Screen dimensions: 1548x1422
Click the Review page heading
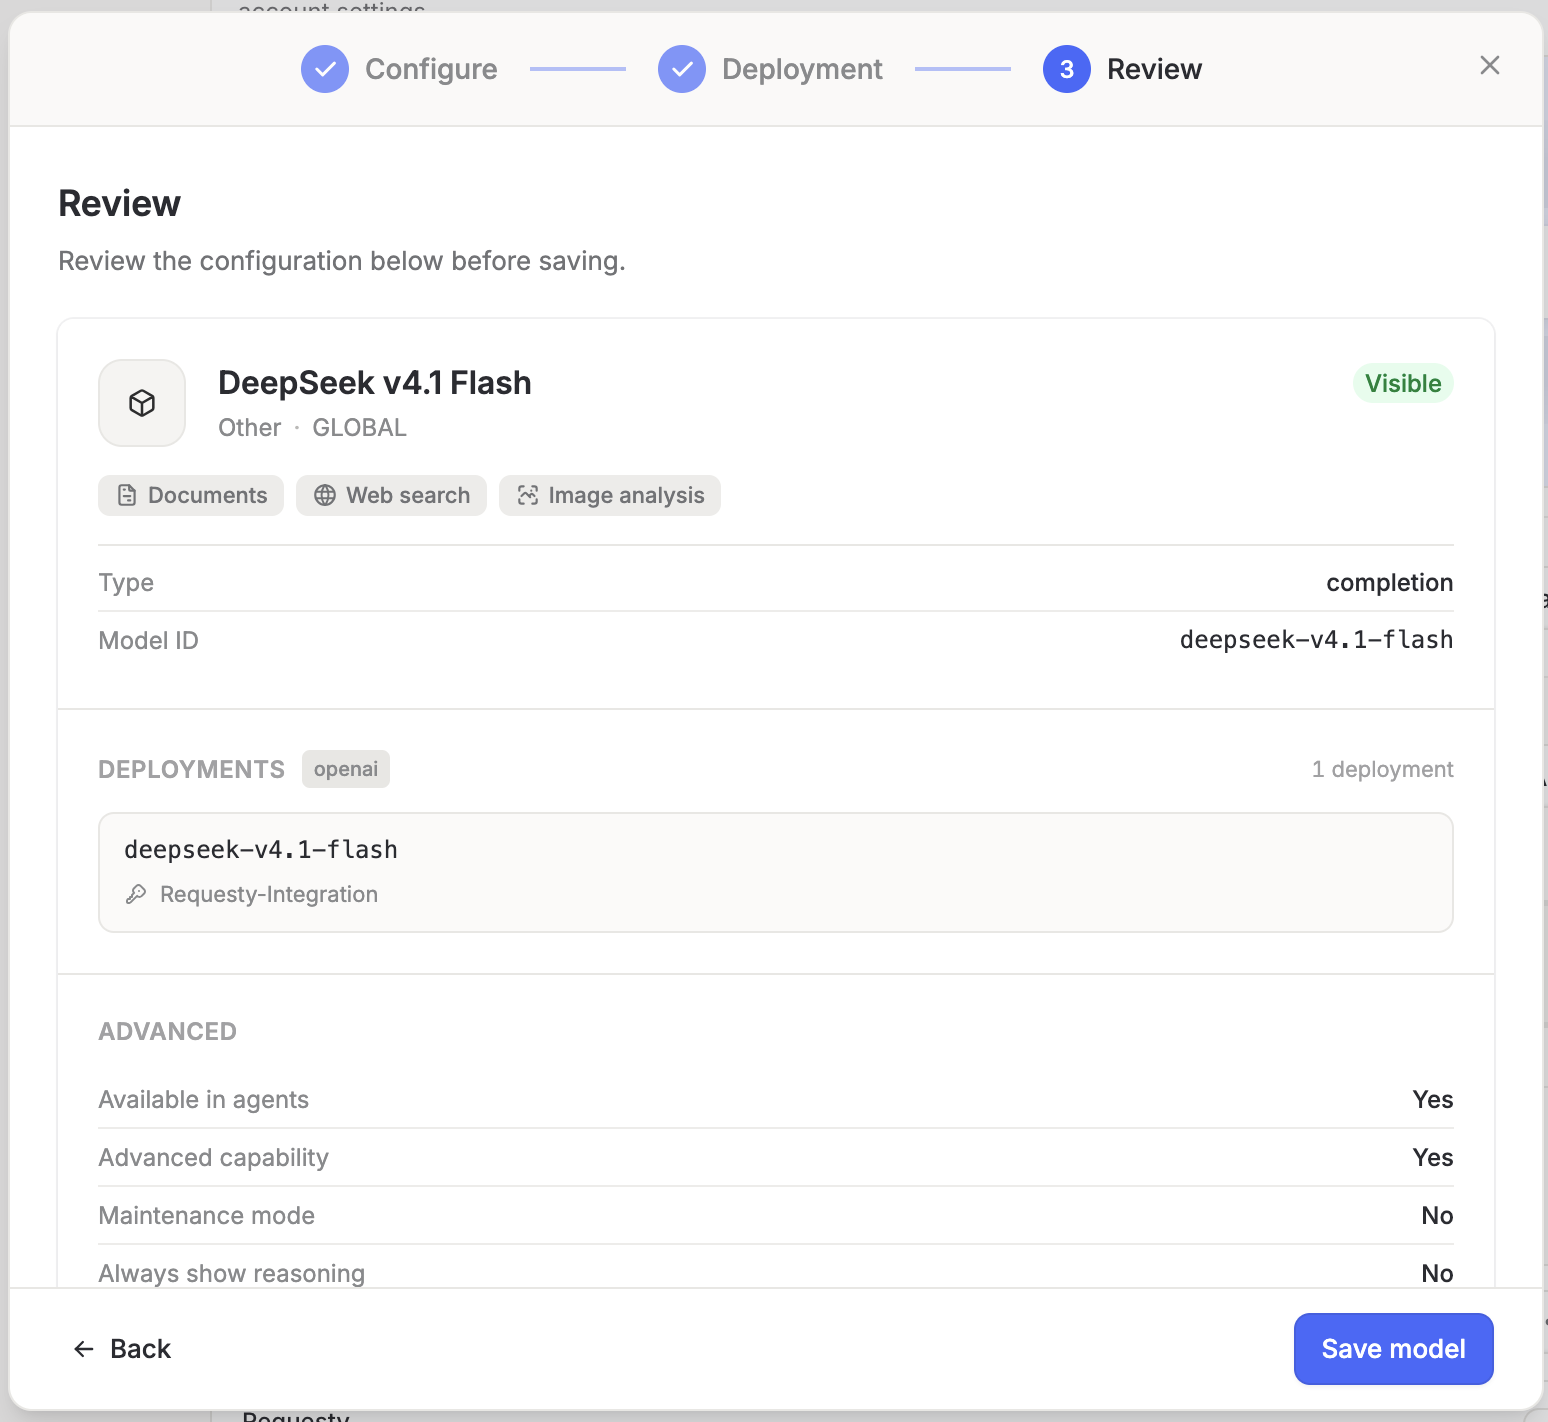tap(120, 203)
